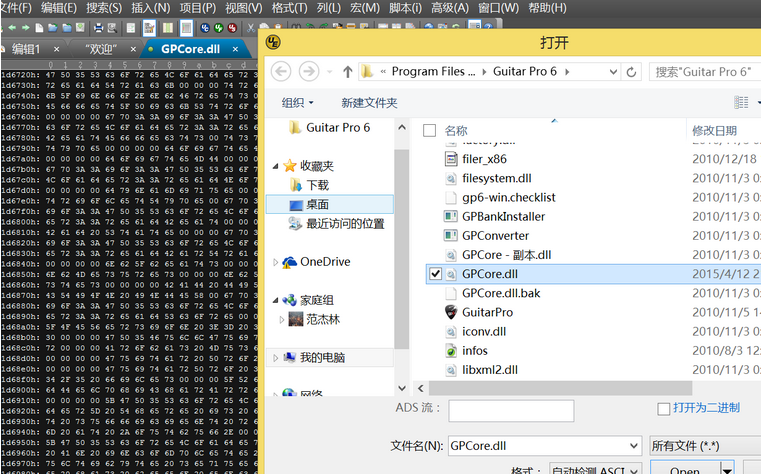Open the address bar history dropdown
This screenshot has height=474, width=763.
pyautogui.click(x=613, y=72)
